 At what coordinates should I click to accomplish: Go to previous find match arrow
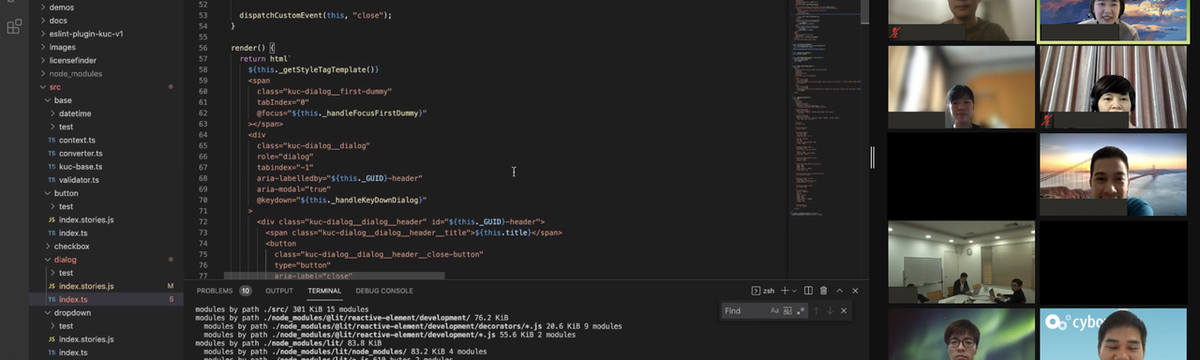pos(816,311)
